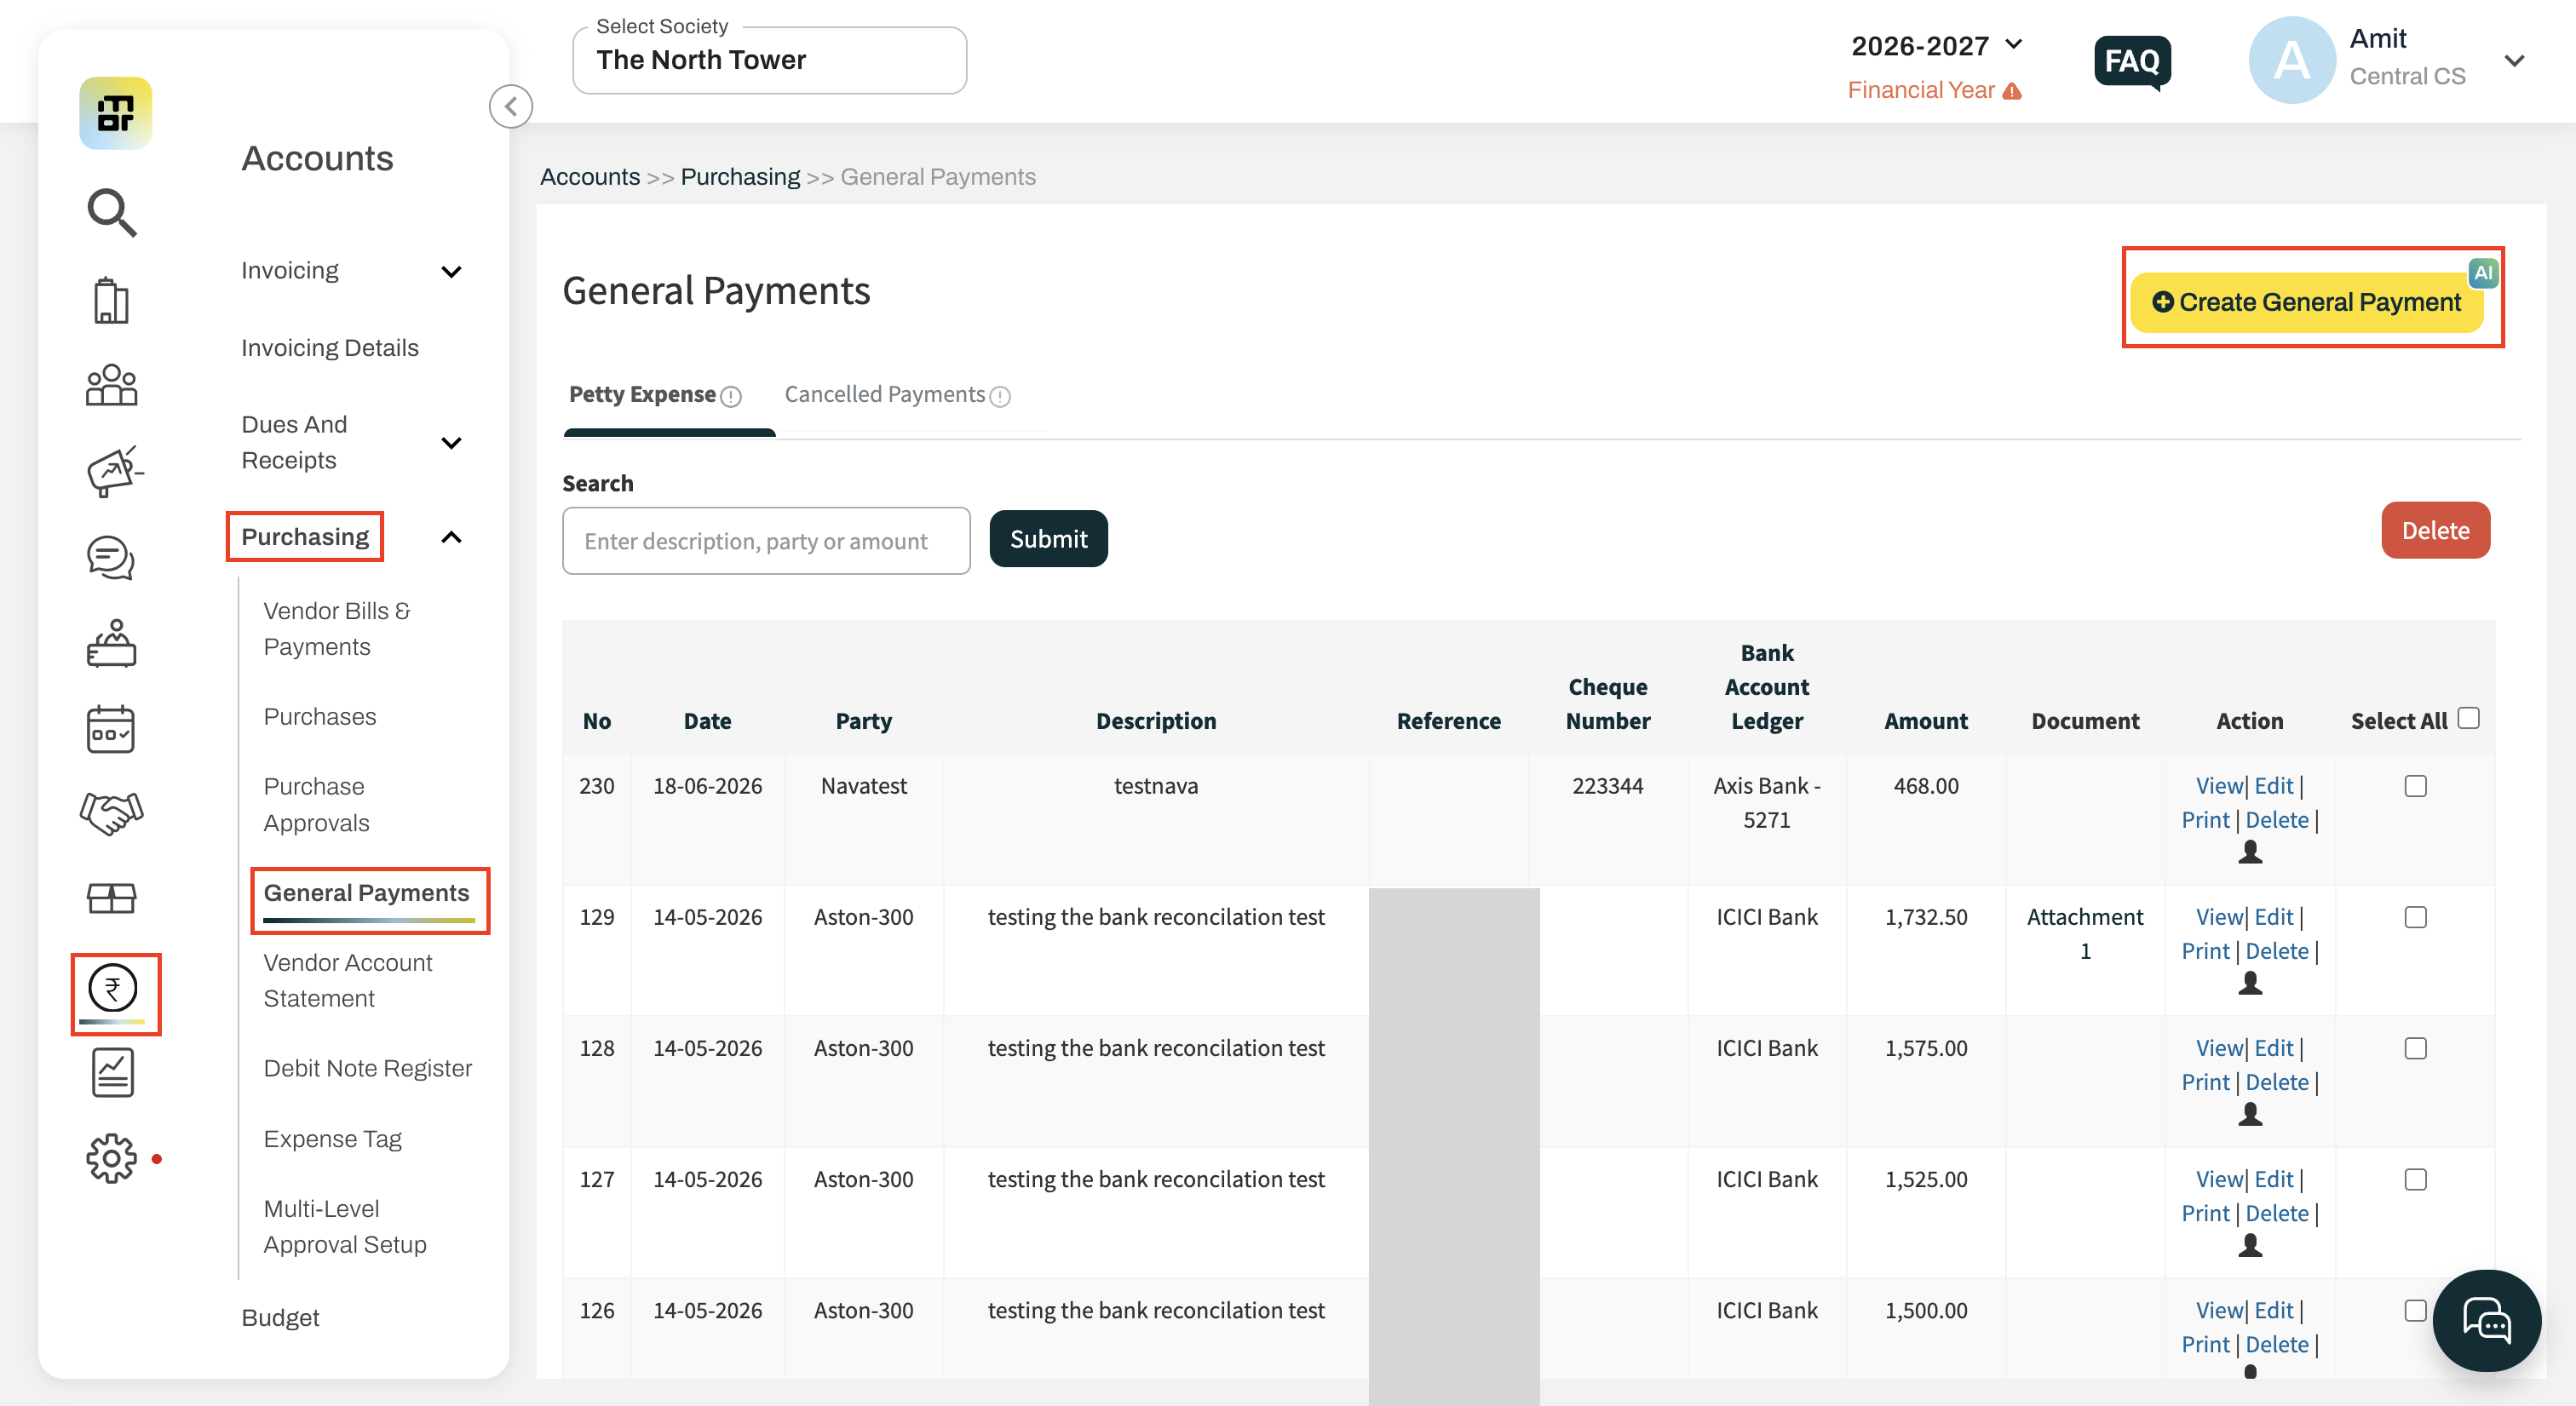Image resolution: width=2576 pixels, height=1406 pixels.
Task: Open the user account dropdown arrow
Action: pos(2514,61)
